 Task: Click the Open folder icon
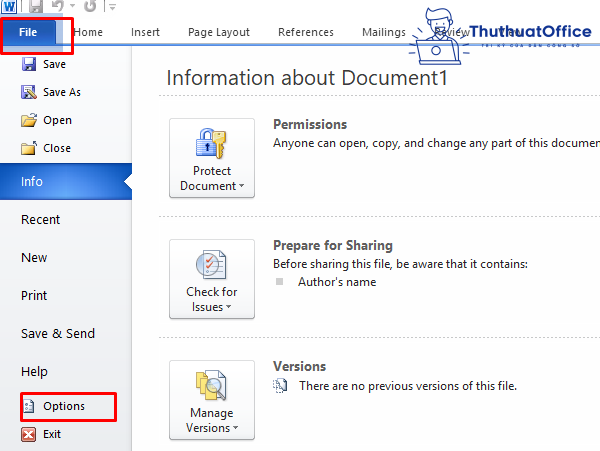[29, 121]
